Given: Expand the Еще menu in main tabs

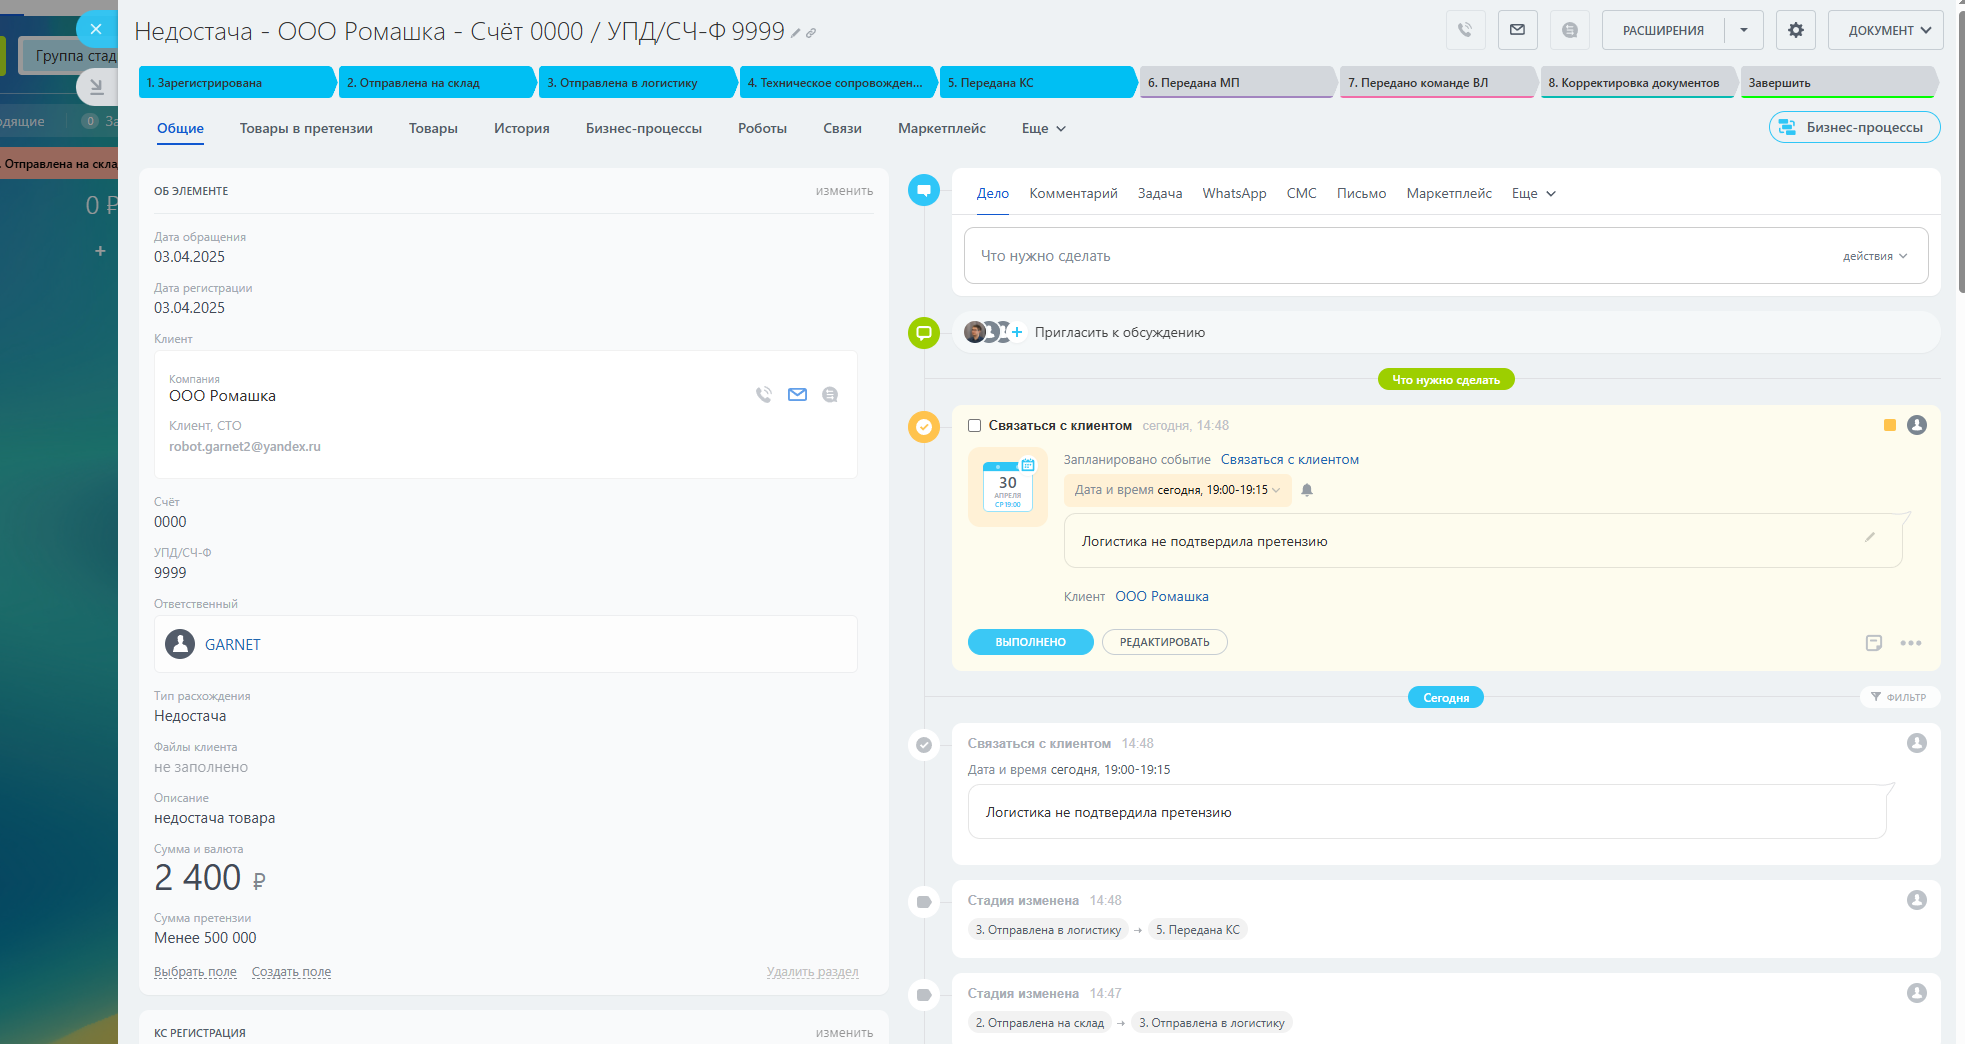Looking at the screenshot, I should pyautogui.click(x=1044, y=128).
